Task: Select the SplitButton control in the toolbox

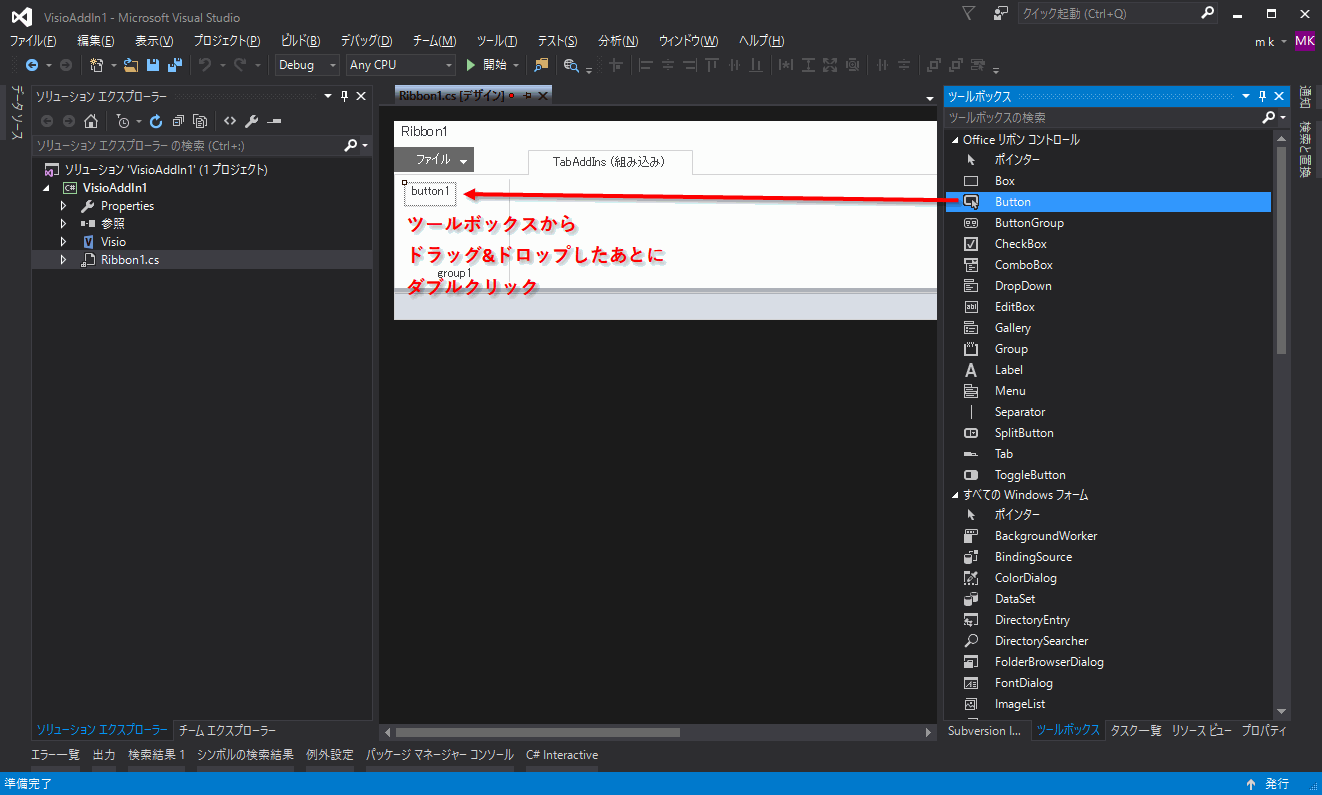Action: coord(1108,433)
